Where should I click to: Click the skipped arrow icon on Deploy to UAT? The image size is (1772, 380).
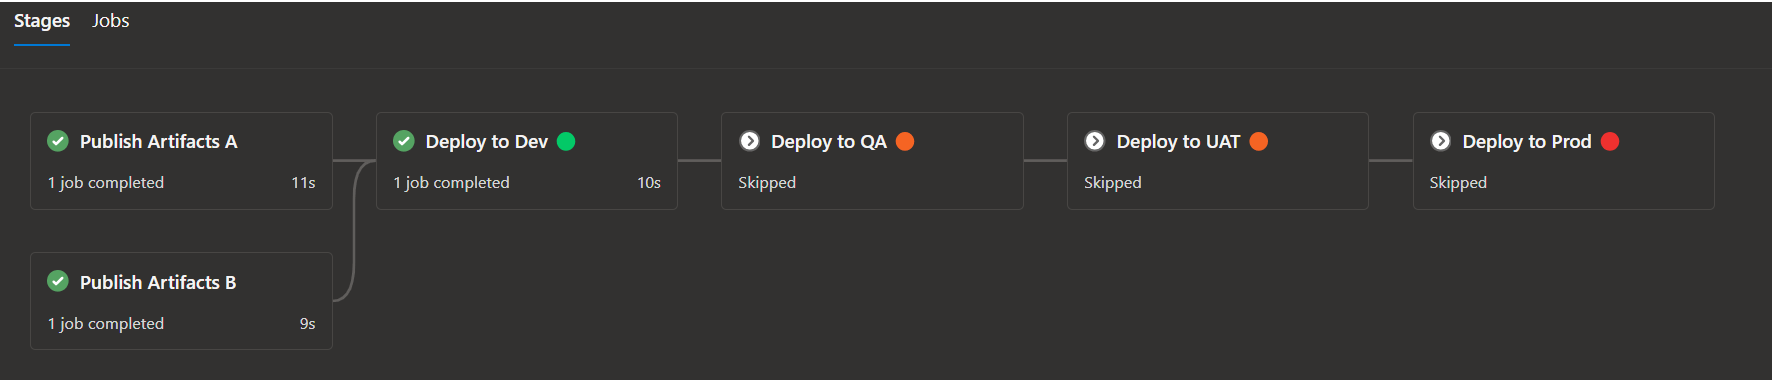click(x=1095, y=141)
